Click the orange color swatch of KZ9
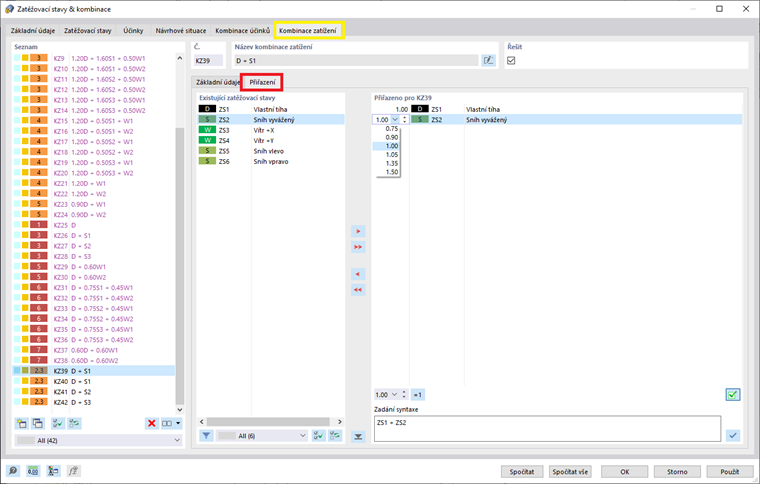Image resolution: width=760 pixels, height=484 pixels. point(39,58)
